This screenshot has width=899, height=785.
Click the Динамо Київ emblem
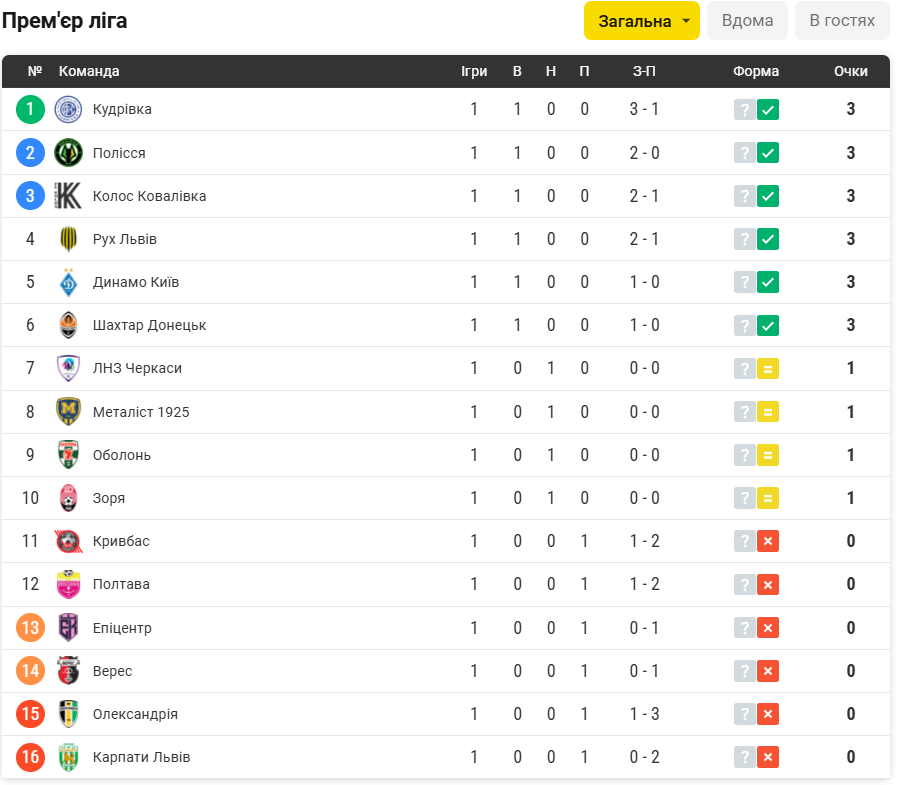coord(68,282)
